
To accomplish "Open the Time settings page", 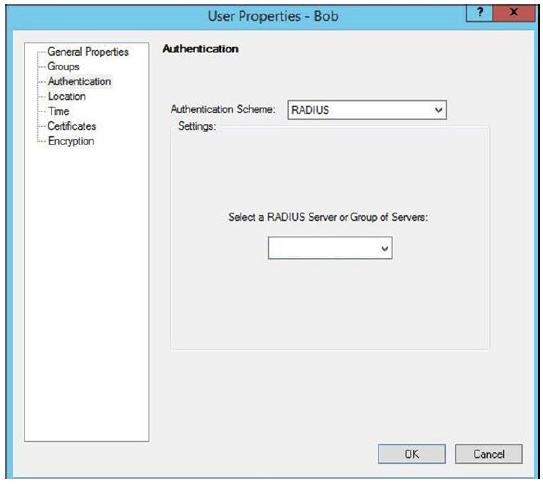I will (x=59, y=111).
